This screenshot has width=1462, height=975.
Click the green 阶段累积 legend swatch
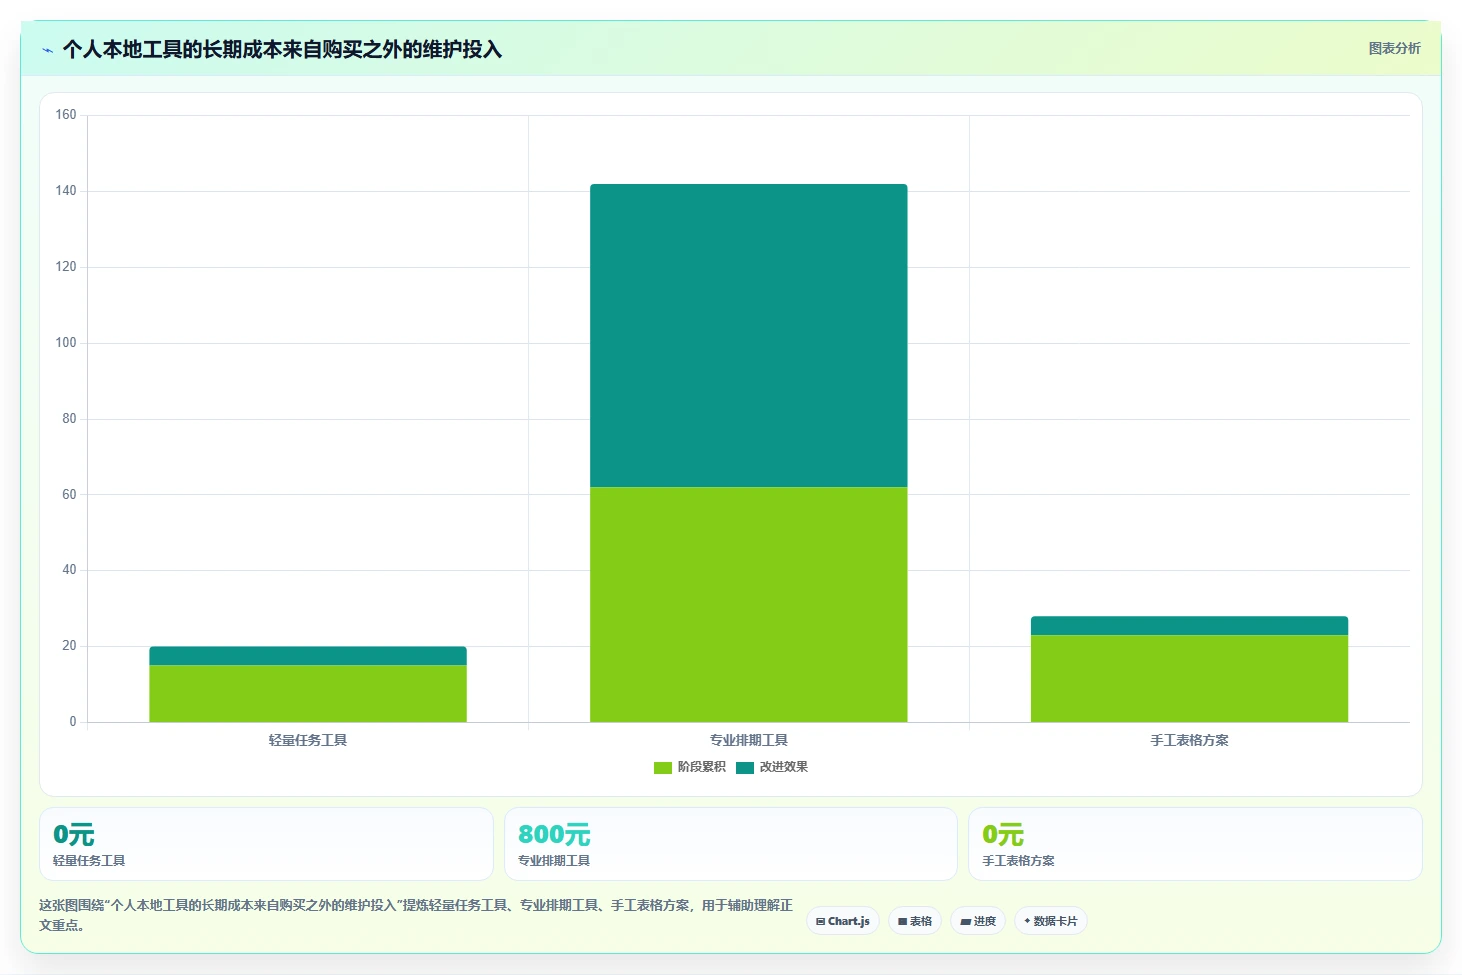[663, 768]
